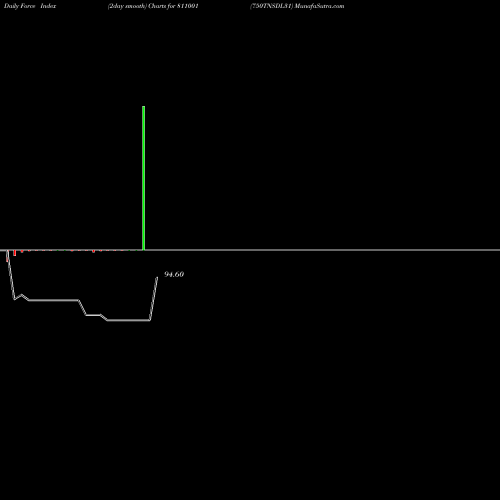Click the 94.60 value label
The image size is (500, 500).
point(174,274)
